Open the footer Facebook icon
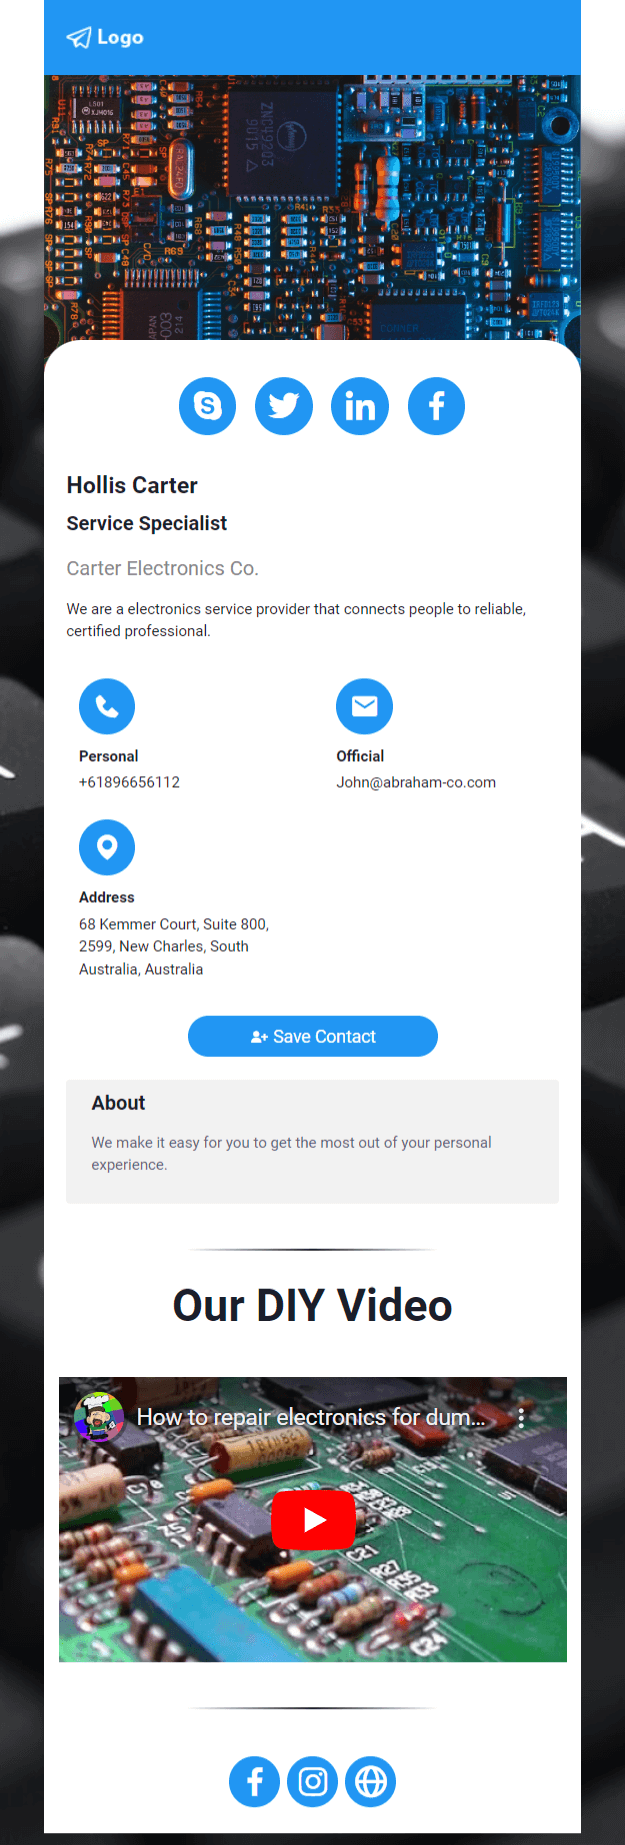Screen dimensions: 625x1845 [x=255, y=1781]
